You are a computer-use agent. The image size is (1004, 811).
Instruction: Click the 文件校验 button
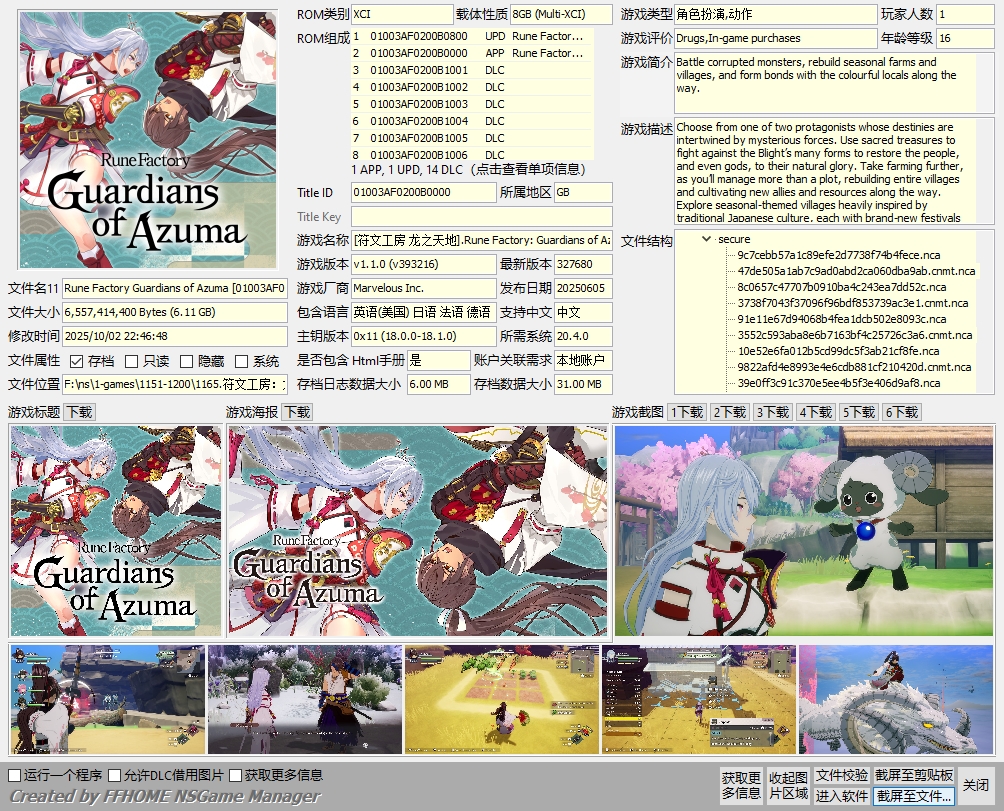841,775
